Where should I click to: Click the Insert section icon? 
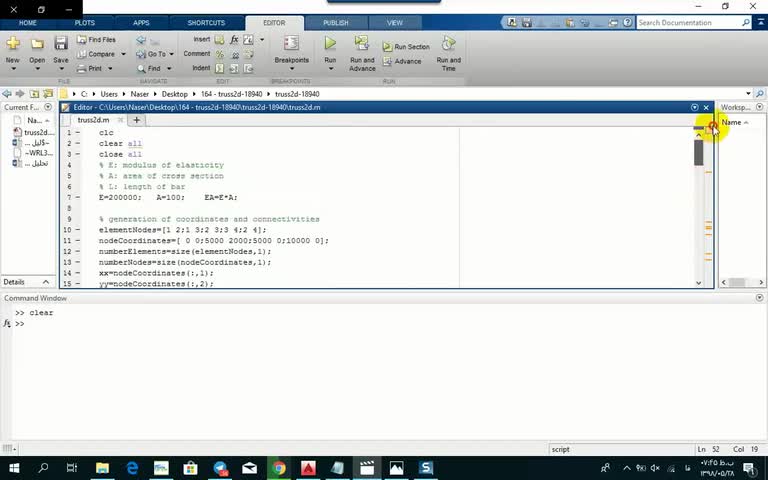coord(219,40)
